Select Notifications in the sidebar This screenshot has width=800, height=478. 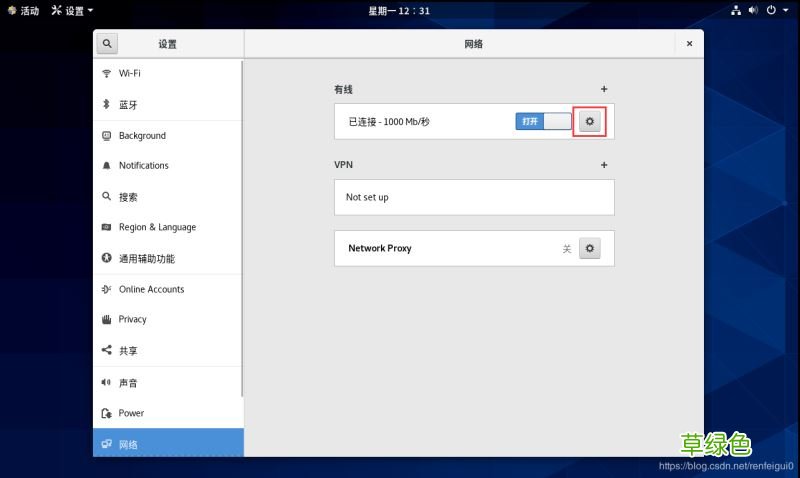168,165
